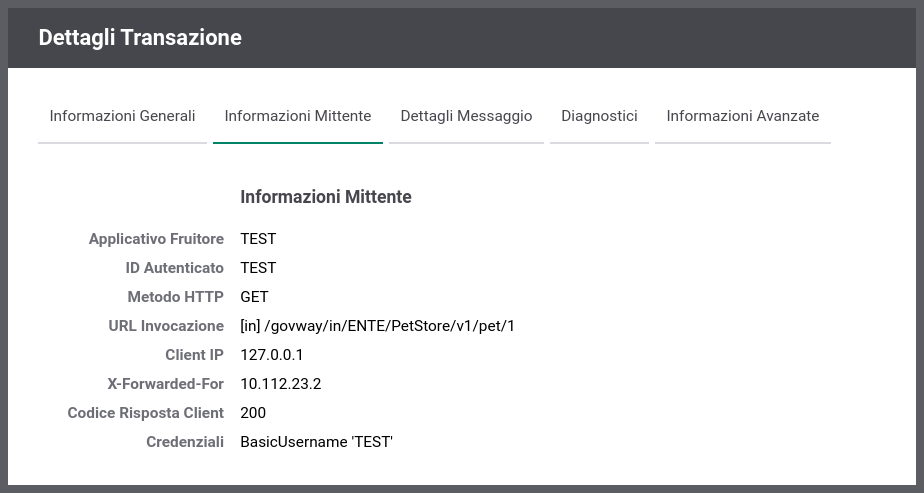Click the Credenziali label
This screenshot has height=493, width=924.
(x=185, y=442)
